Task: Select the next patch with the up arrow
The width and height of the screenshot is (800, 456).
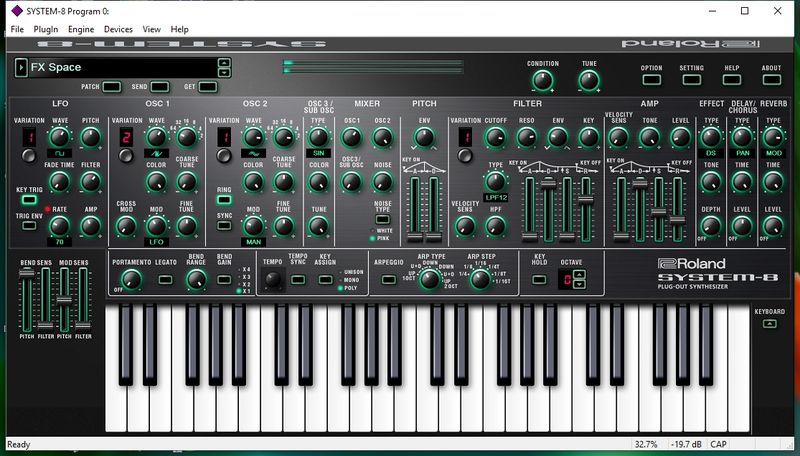Action: click(224, 63)
